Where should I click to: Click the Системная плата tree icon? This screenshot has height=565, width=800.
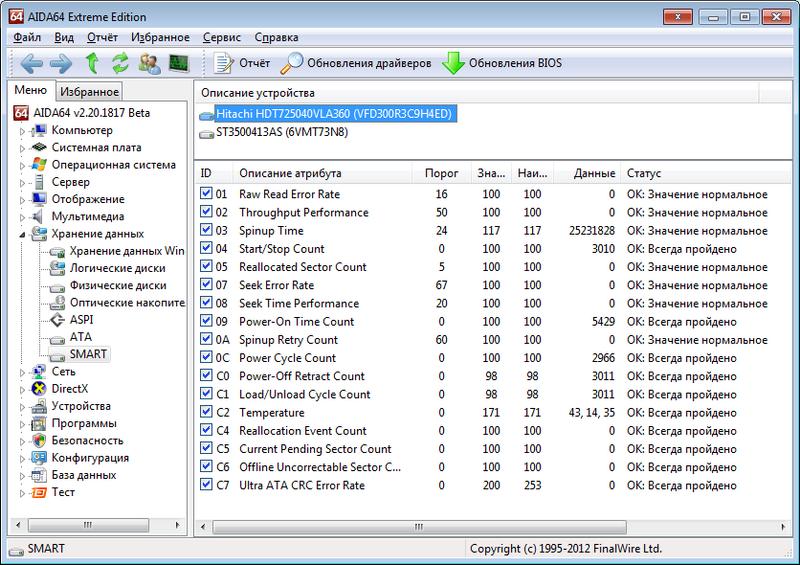[39, 148]
